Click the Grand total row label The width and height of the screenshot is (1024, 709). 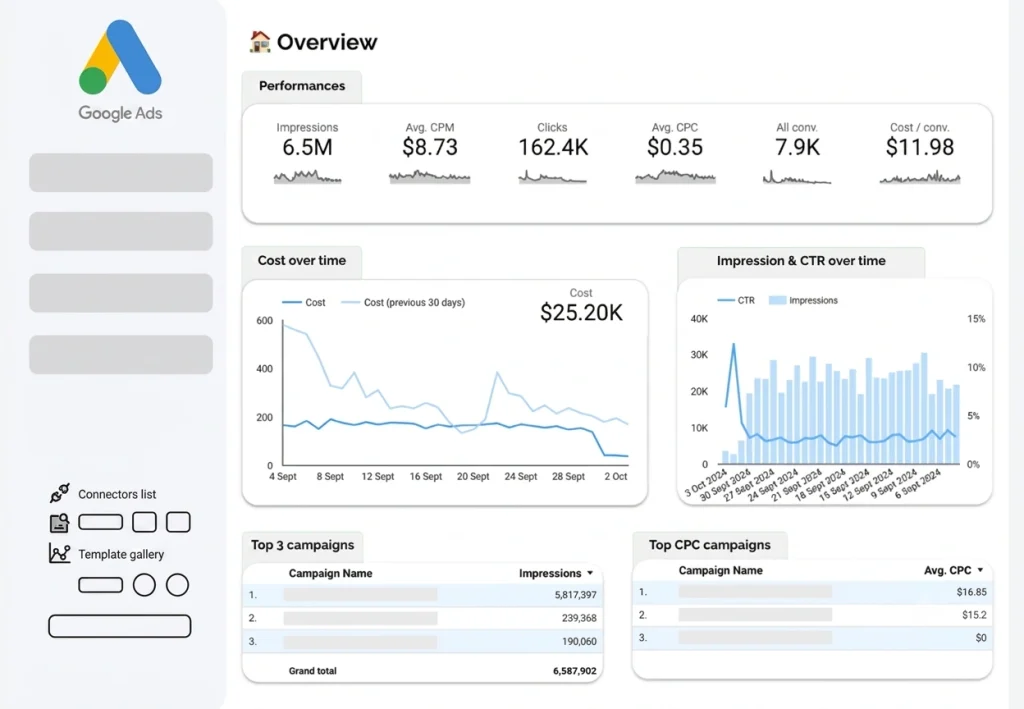click(x=312, y=670)
